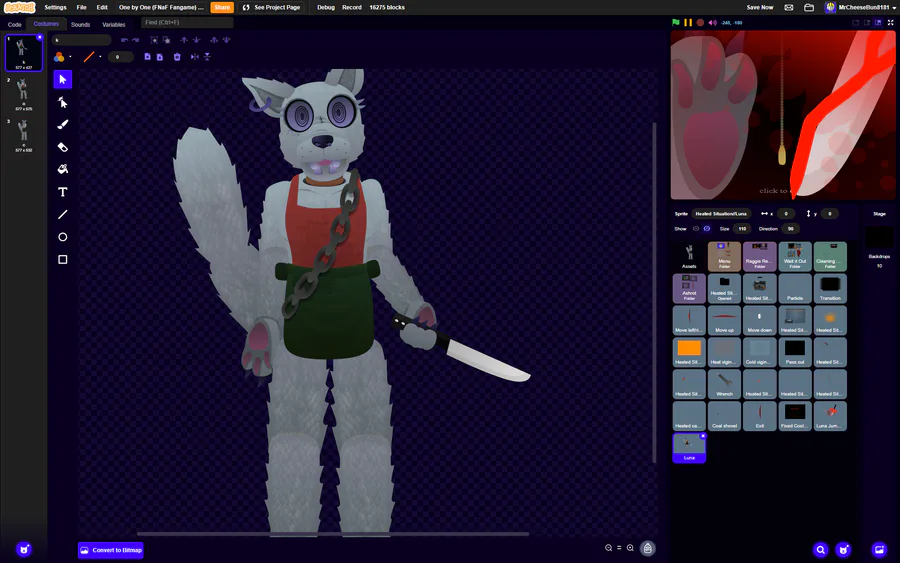Click the orange outline color swatch
The height and width of the screenshot is (563, 900).
(89, 57)
